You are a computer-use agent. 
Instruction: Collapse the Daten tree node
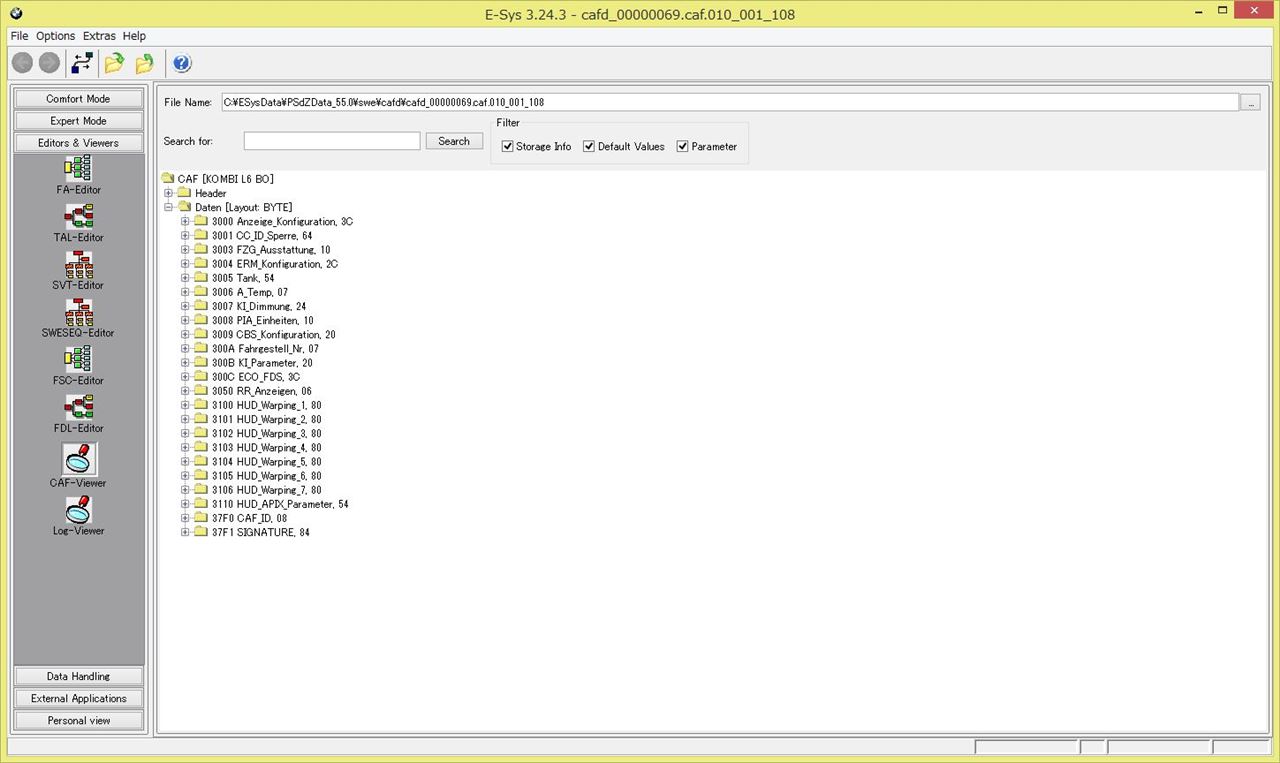coord(169,207)
